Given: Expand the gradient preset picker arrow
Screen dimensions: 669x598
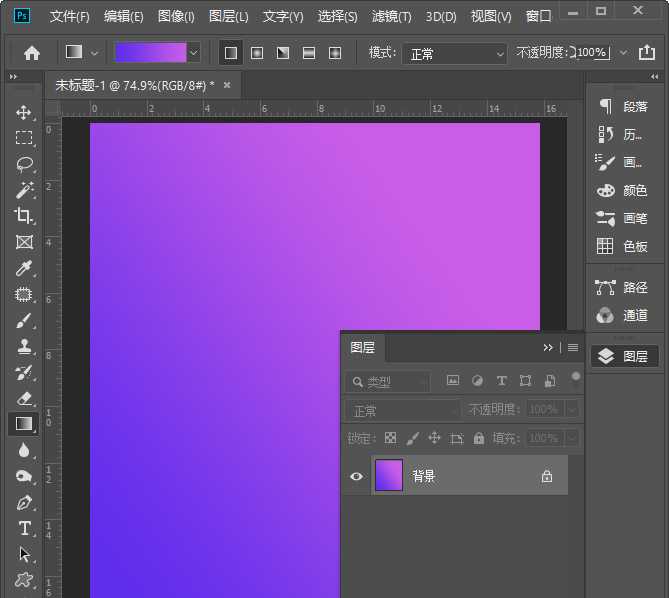Looking at the screenshot, I should [x=193, y=53].
